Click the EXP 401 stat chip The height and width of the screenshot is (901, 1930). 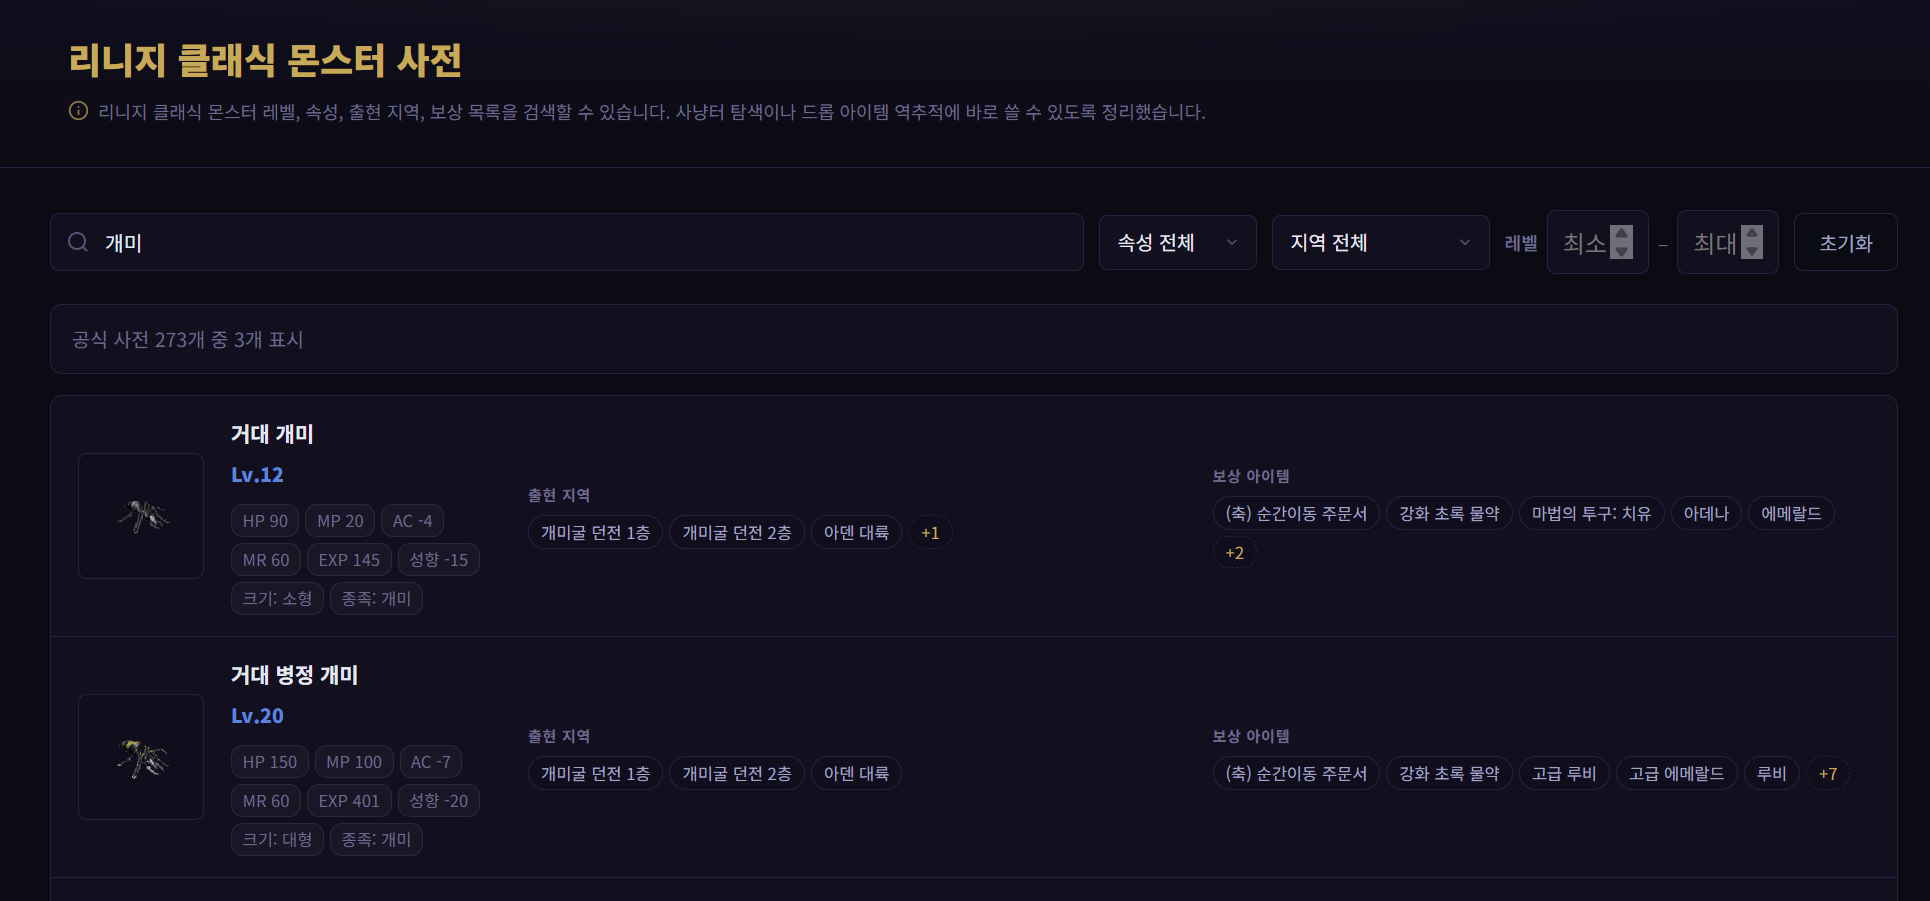(x=349, y=801)
